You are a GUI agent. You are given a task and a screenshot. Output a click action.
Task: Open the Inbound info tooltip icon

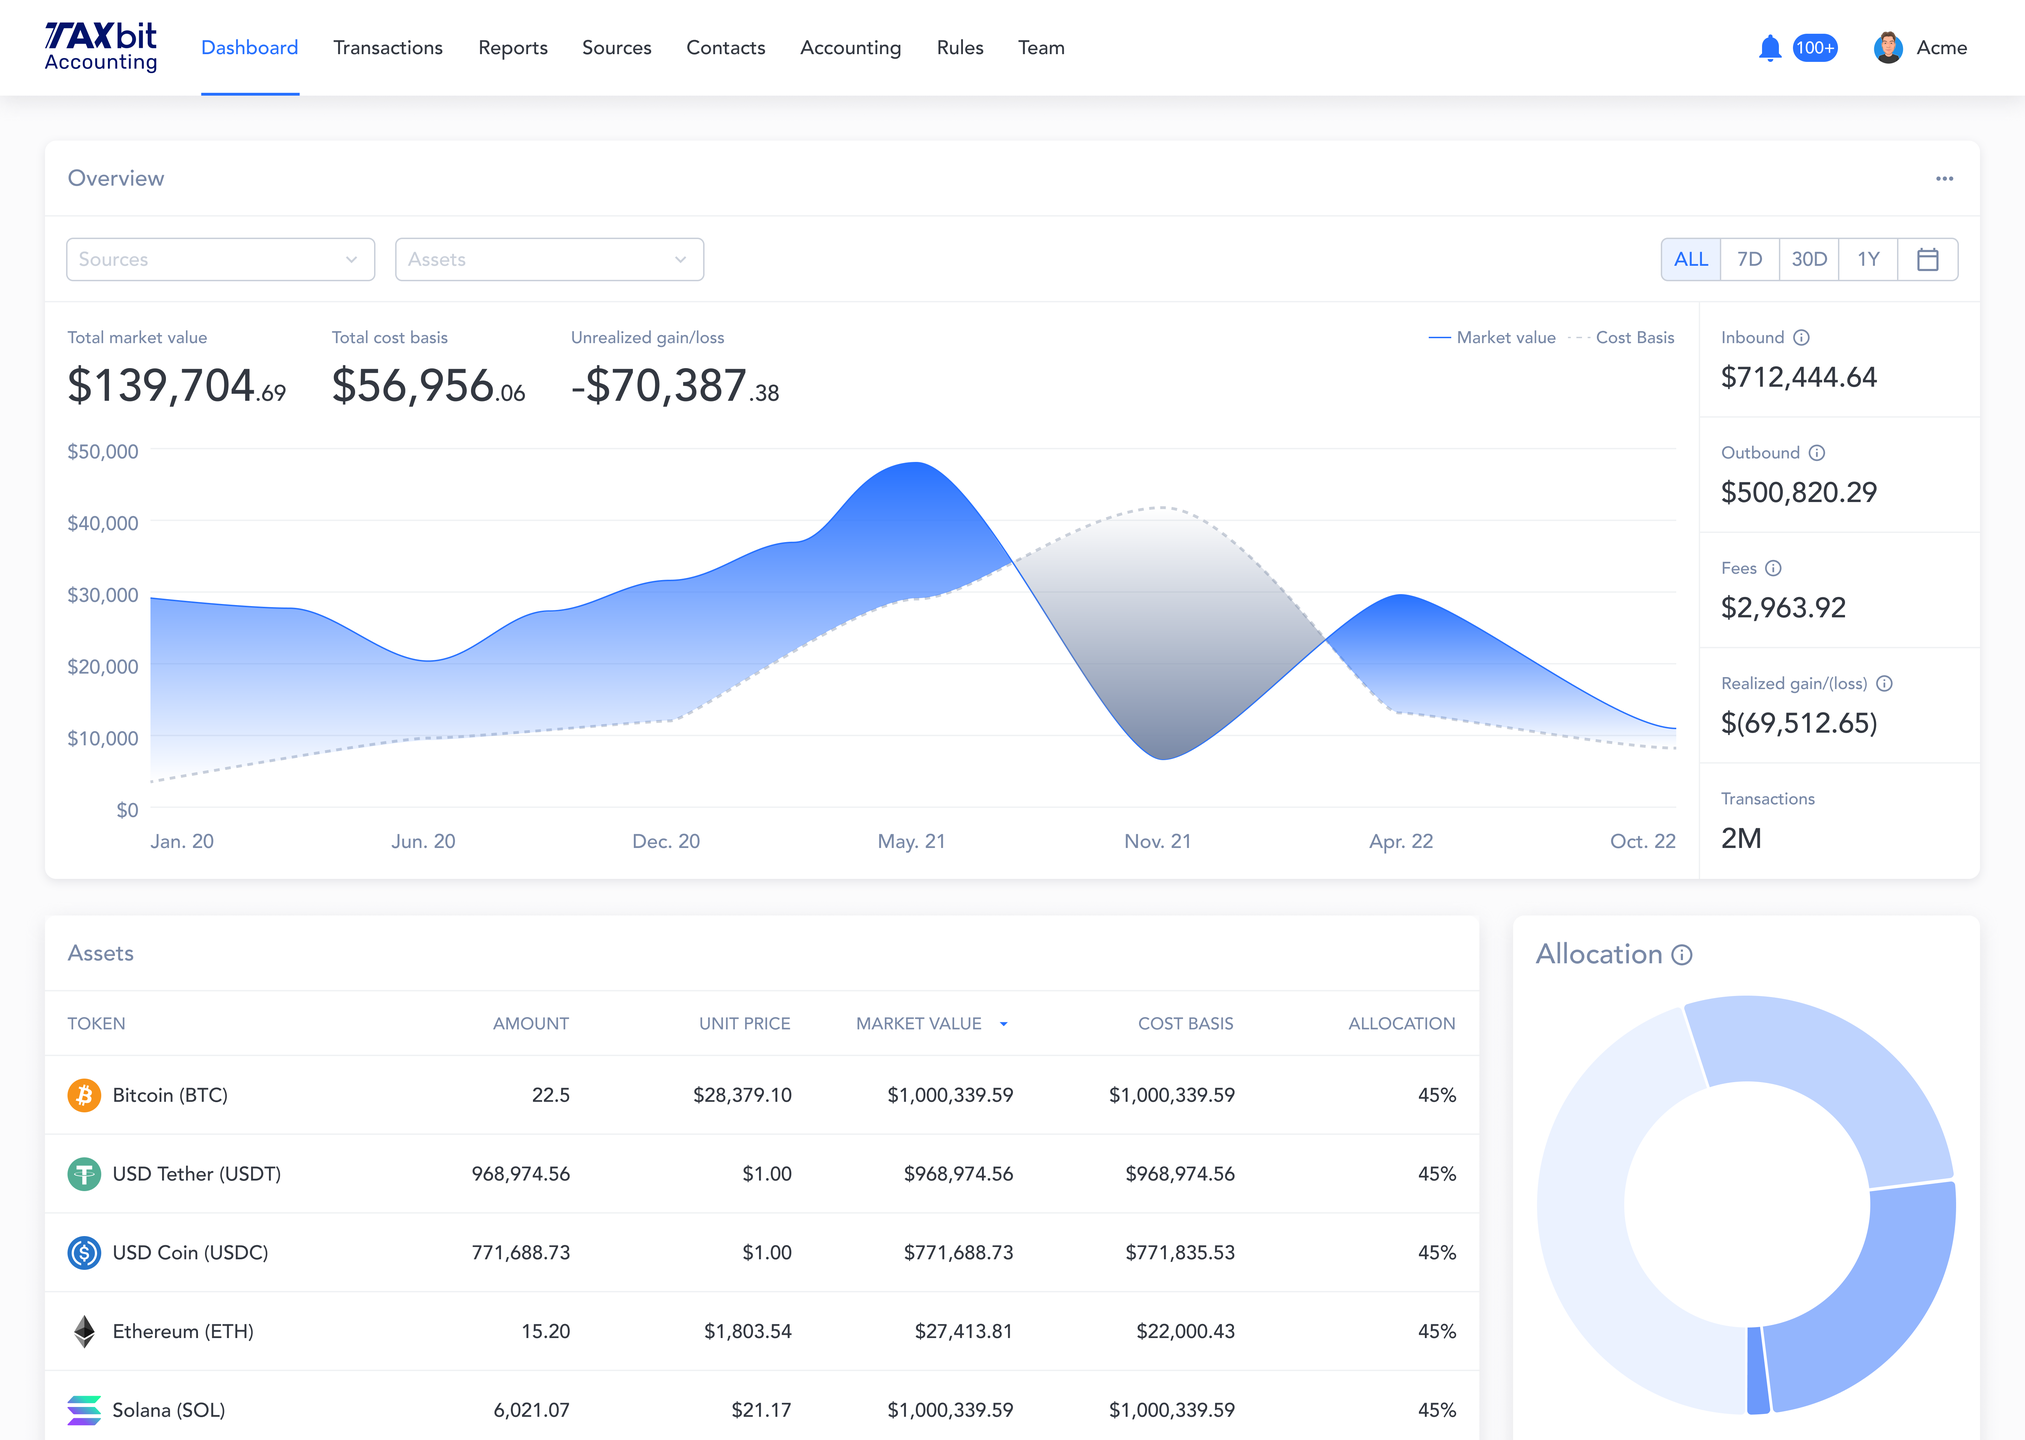point(1802,337)
